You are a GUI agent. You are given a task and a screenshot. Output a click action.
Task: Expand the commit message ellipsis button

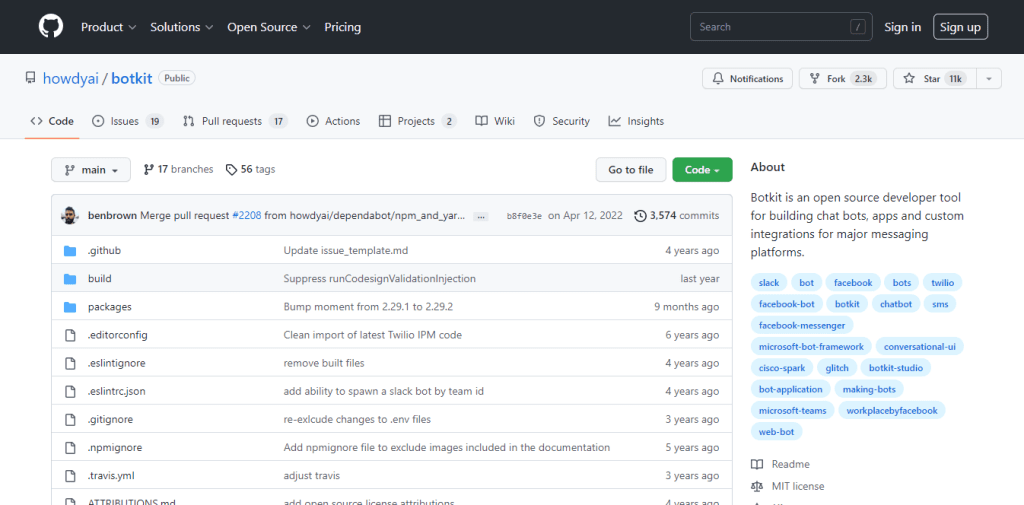point(481,216)
